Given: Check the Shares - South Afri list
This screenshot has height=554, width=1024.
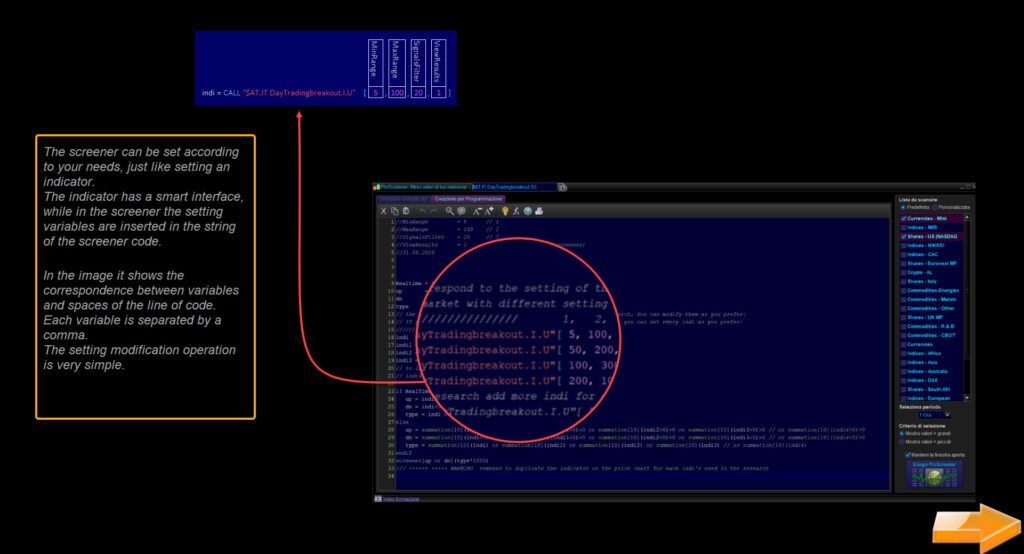Looking at the screenshot, I should [904, 389].
